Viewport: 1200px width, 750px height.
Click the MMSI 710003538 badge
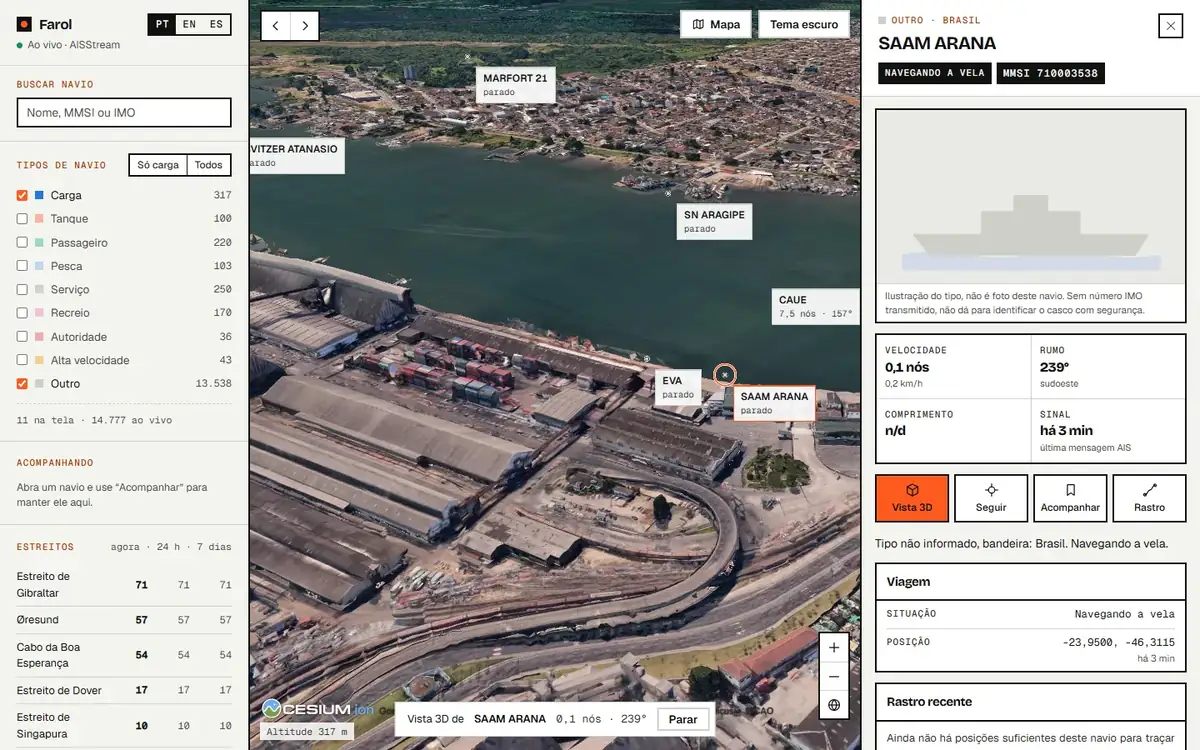point(1050,73)
